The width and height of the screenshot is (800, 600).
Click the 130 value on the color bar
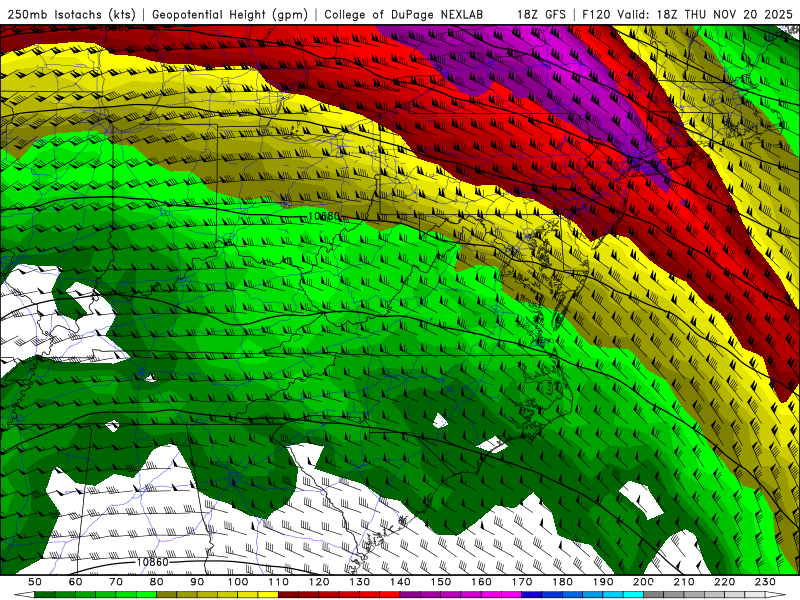pyautogui.click(x=360, y=582)
